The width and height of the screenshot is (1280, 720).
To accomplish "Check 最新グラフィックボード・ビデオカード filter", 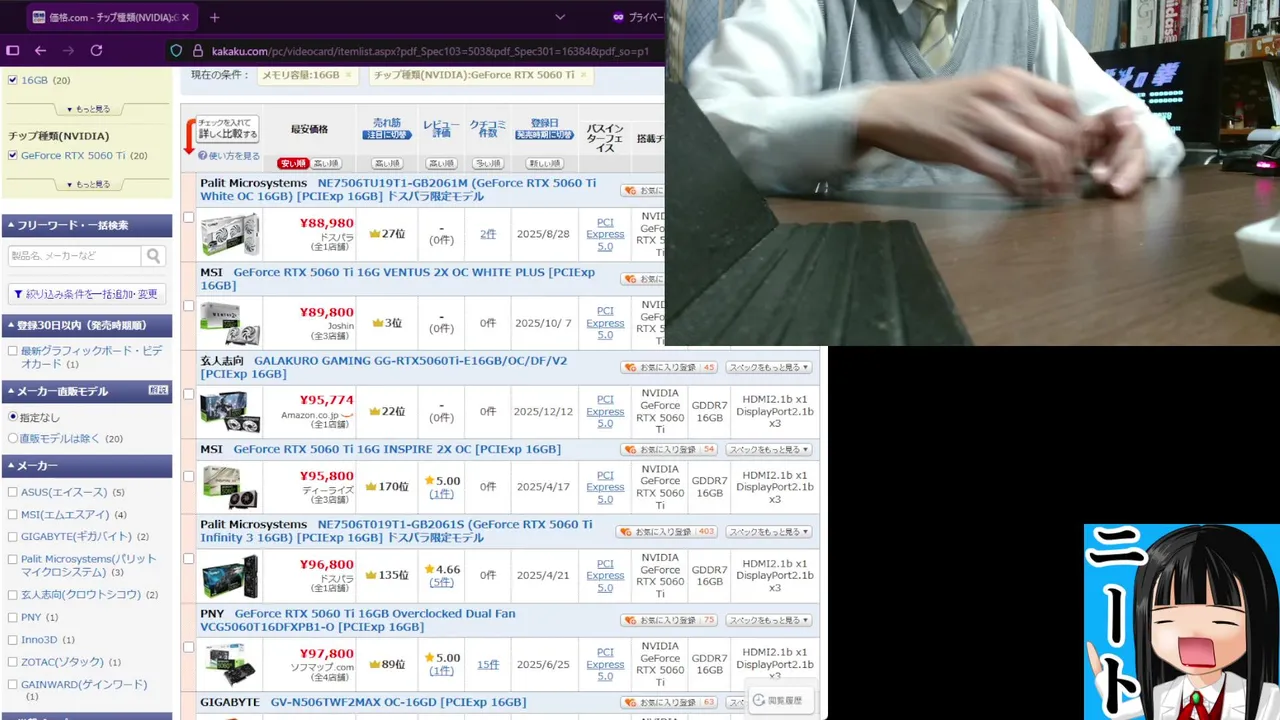I will click(x=13, y=351).
